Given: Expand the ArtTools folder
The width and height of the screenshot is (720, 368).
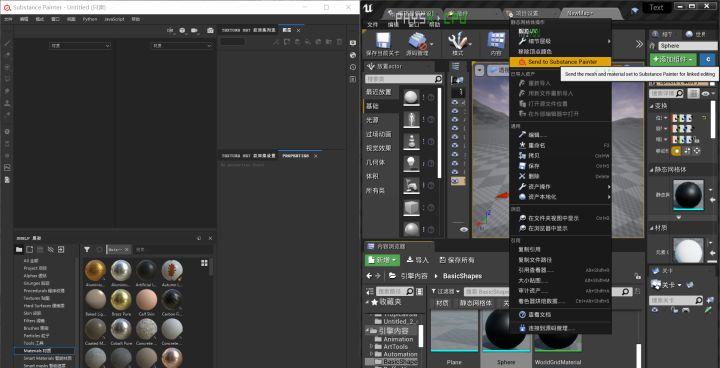Looking at the screenshot, I should 372,346.
